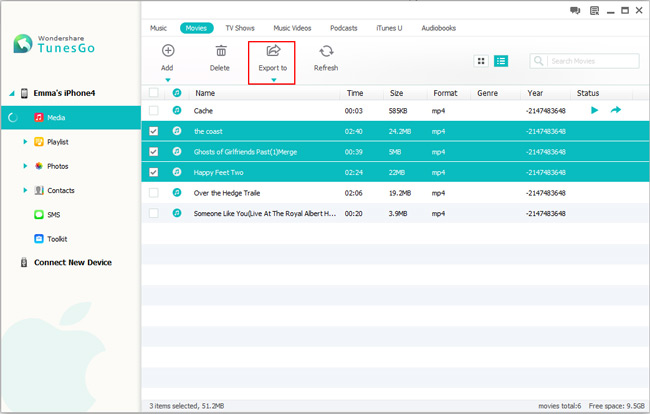Collapse Emma's iPhone4 device tree
This screenshot has height=414, width=650.
point(12,94)
